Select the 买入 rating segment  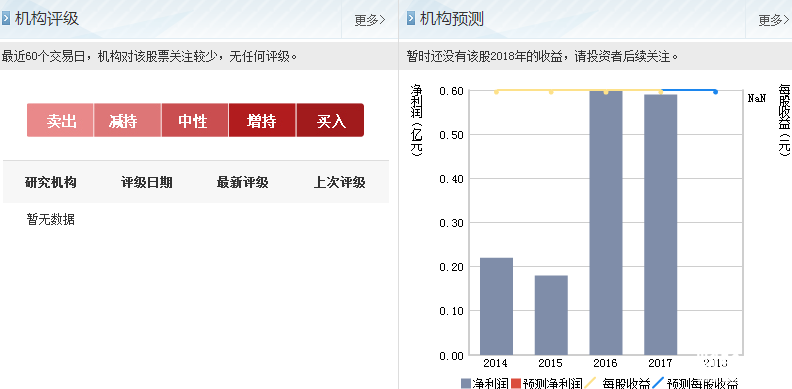tap(330, 120)
